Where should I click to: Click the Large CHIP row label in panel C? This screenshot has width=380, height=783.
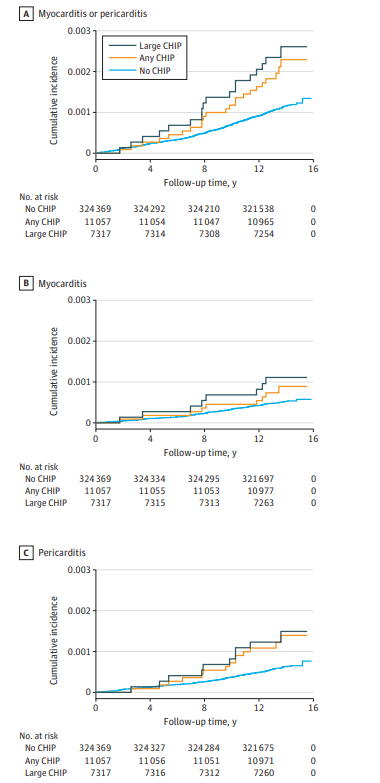click(x=46, y=773)
